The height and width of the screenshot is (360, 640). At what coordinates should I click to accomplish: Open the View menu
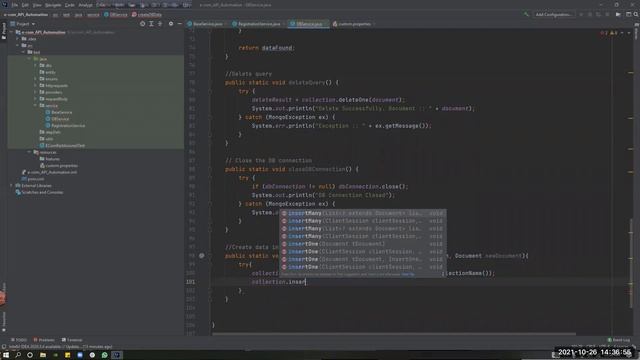[x=37, y=5]
